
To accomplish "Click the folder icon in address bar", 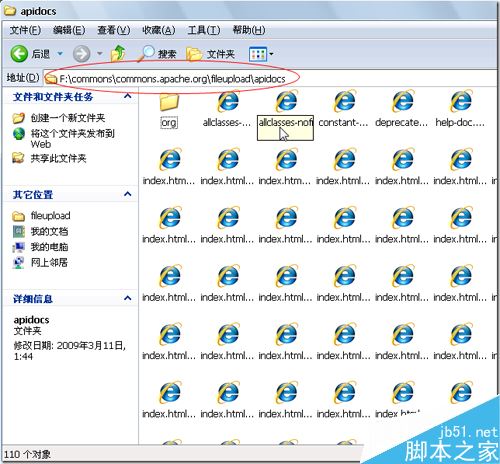I will point(51,79).
